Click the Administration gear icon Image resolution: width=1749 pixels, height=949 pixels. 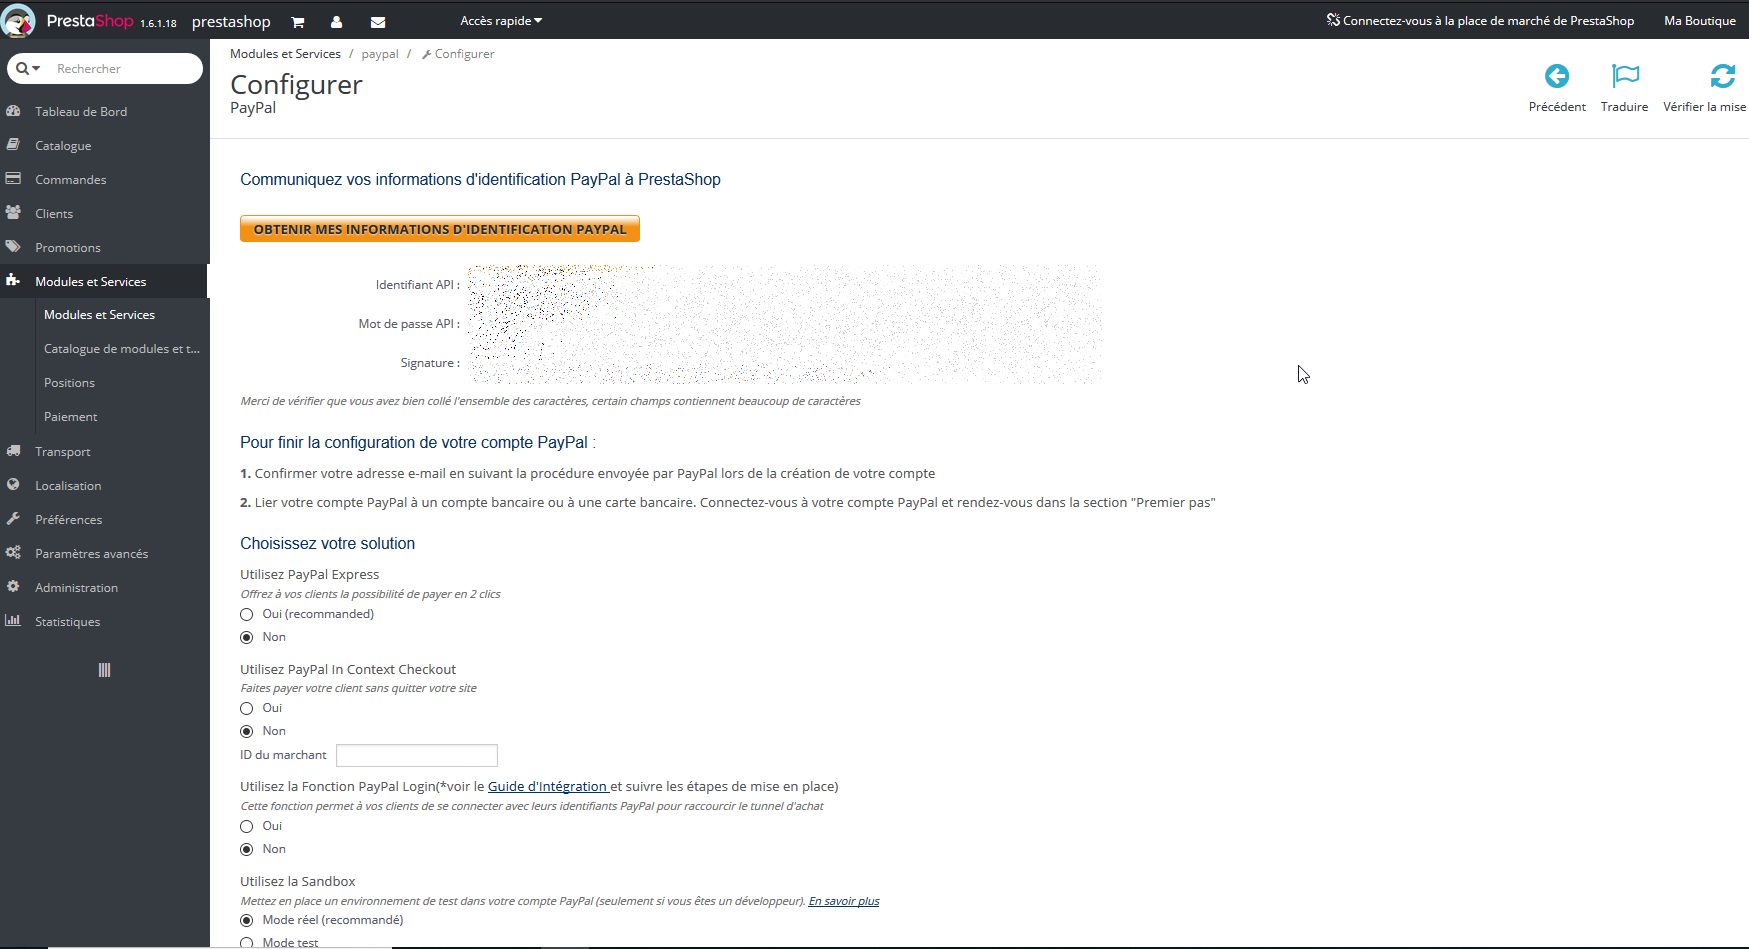click(13, 587)
